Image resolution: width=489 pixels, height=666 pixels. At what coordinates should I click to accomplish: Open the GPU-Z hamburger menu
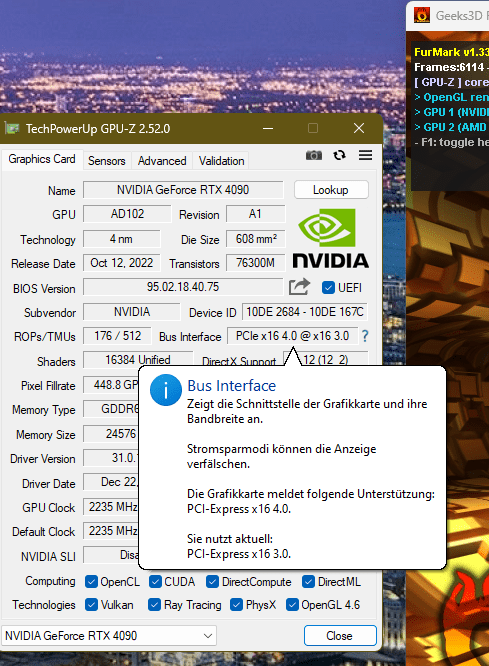click(365, 155)
